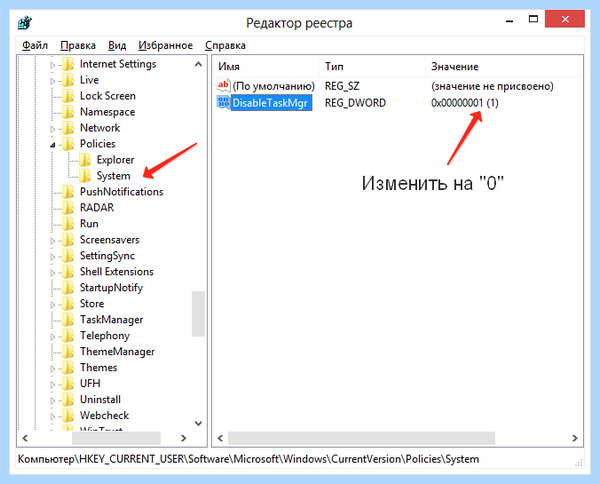Click the Policies folder icon

coord(68,144)
